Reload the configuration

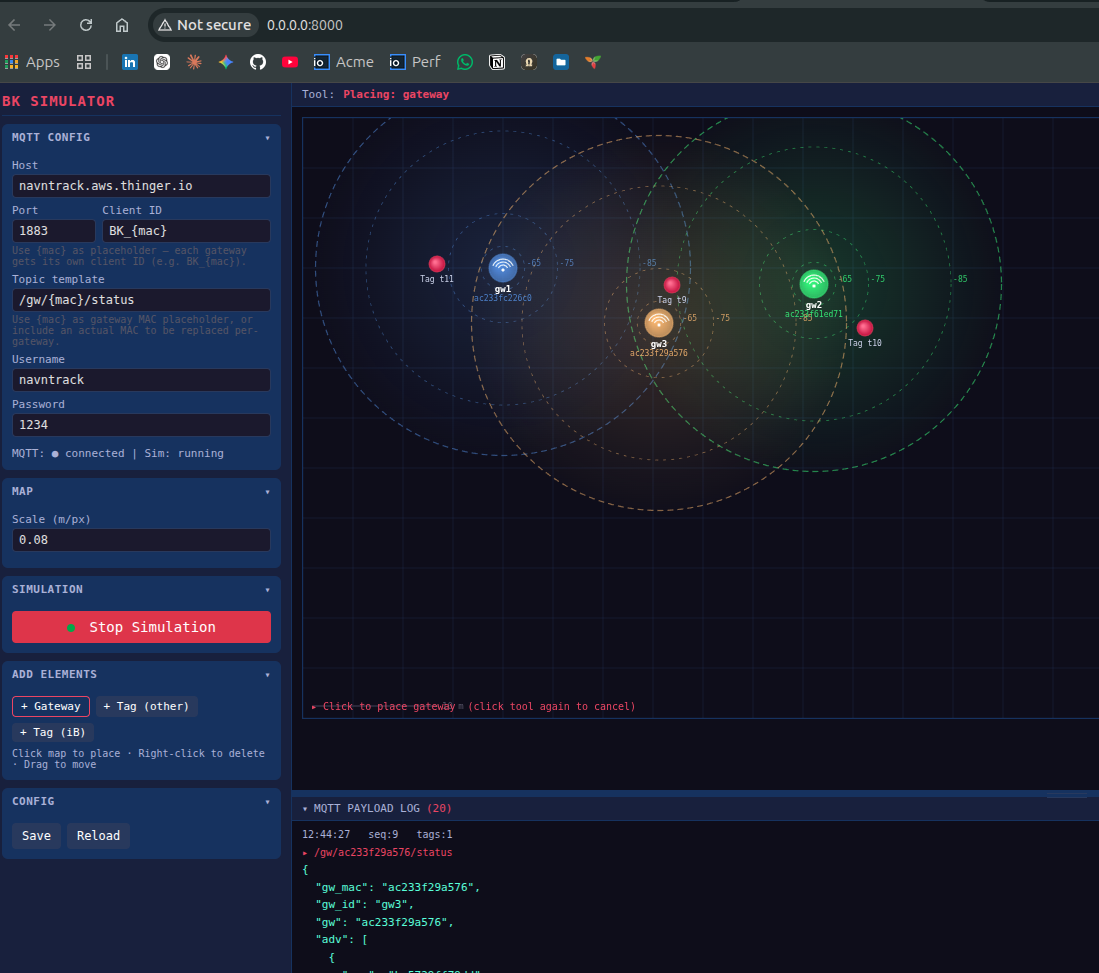pyautogui.click(x=98, y=836)
